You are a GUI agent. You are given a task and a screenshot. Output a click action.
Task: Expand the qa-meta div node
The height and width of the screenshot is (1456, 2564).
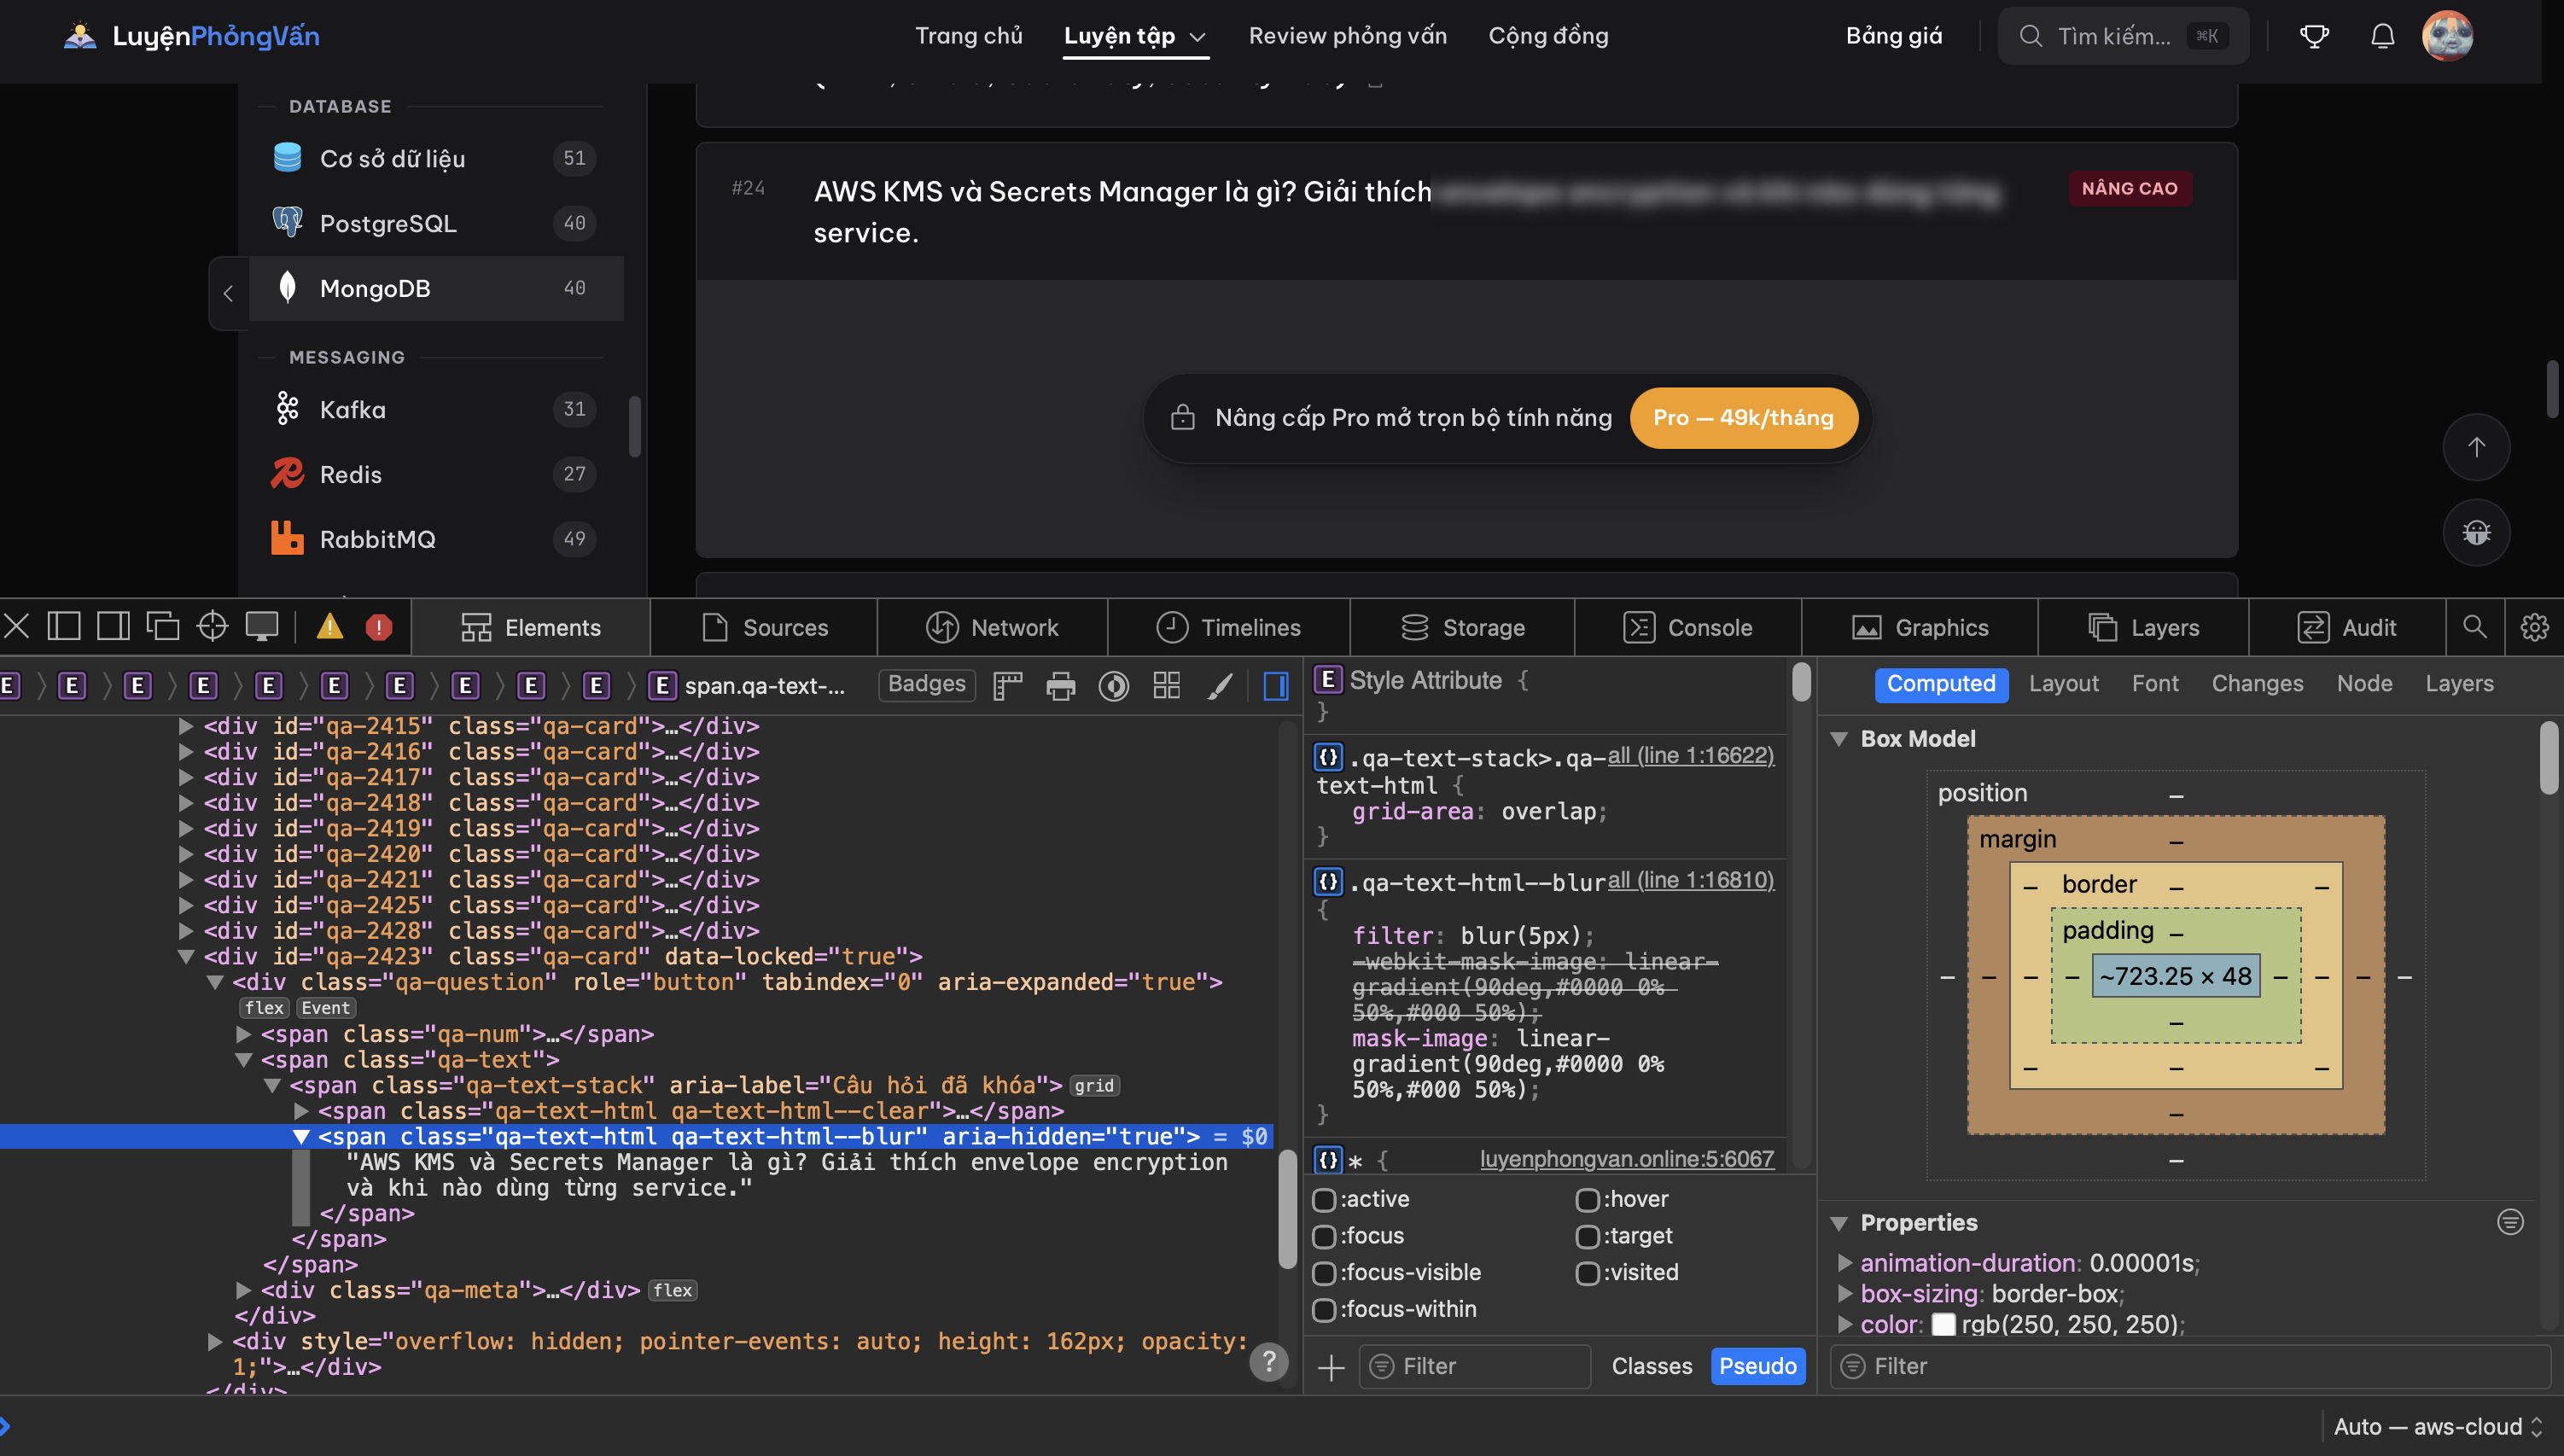pyautogui.click(x=243, y=1291)
